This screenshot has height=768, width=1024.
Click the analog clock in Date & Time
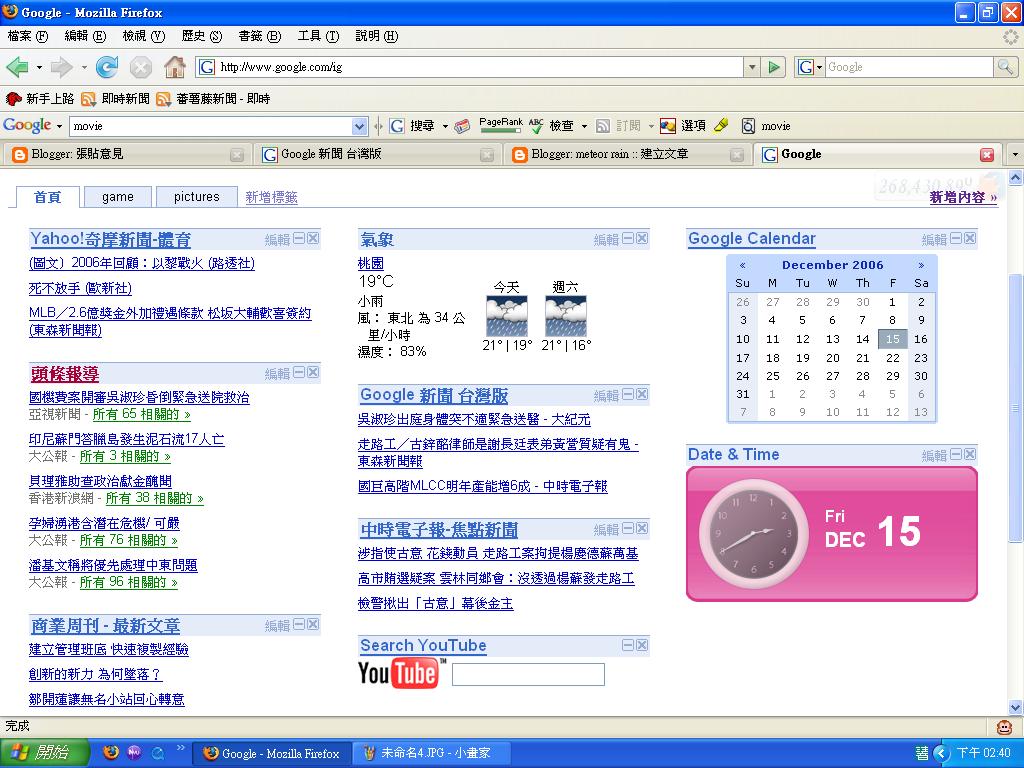pos(753,533)
